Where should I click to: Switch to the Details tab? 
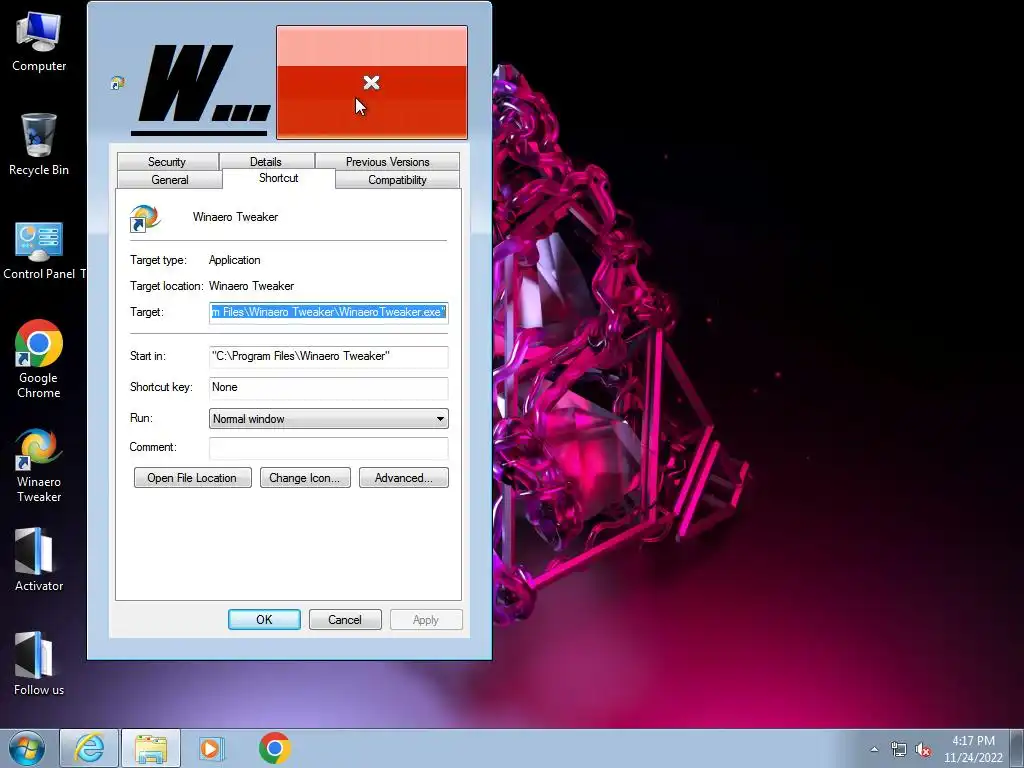click(x=266, y=161)
